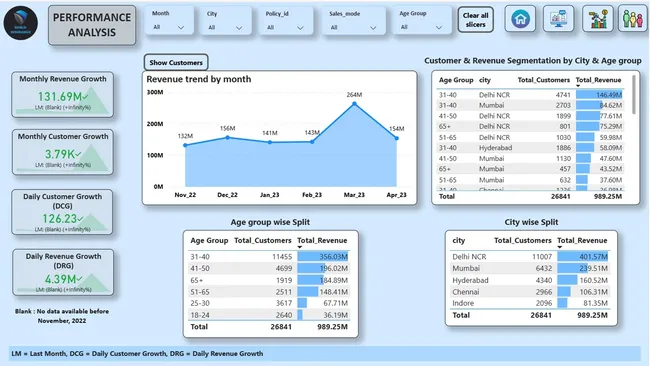Sort by city header in City wise table
This screenshot has width=650, height=366.
[x=458, y=240]
